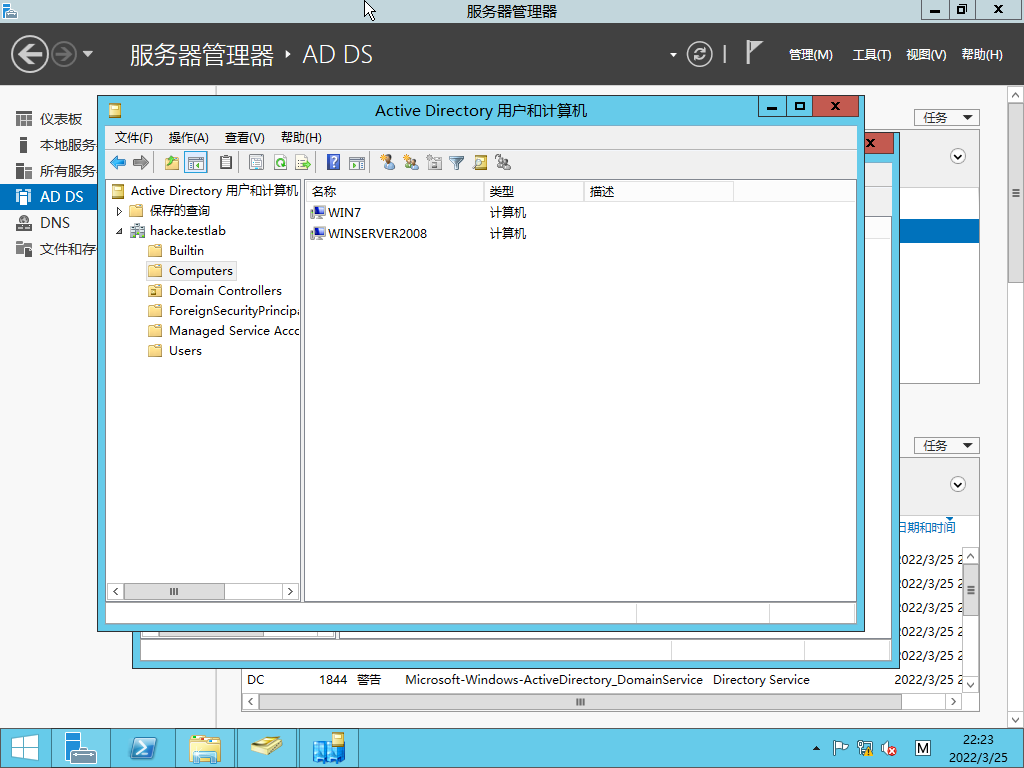This screenshot has width=1024, height=768.
Task: Open 管理(M) menu in Server Manager
Action: pyautogui.click(x=810, y=55)
